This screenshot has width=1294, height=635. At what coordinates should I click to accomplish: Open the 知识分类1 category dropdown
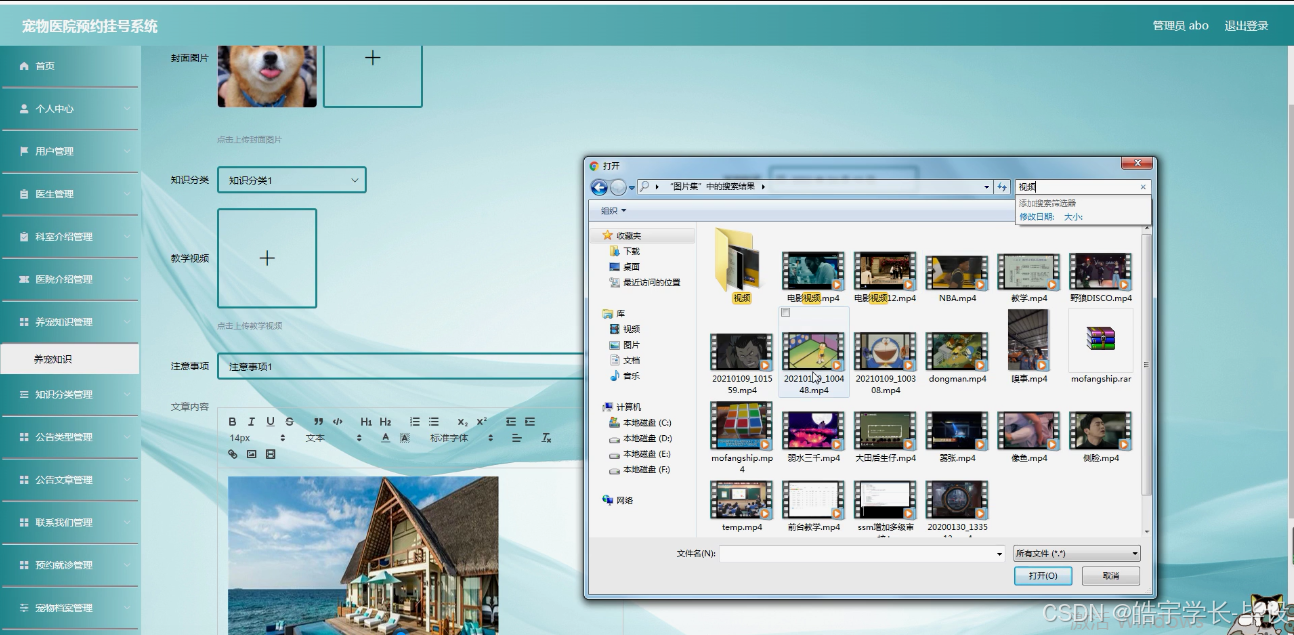click(x=292, y=180)
